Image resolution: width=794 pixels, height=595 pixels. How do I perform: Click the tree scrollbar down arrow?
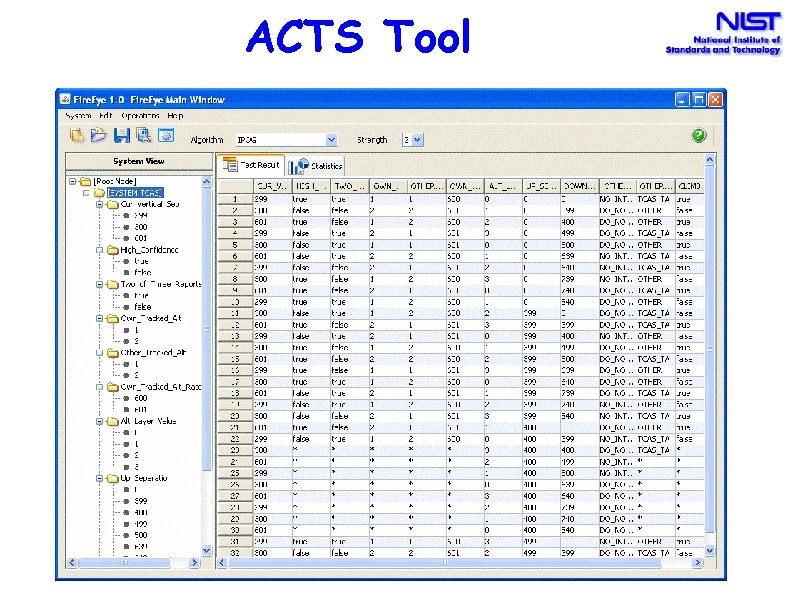[x=207, y=550]
